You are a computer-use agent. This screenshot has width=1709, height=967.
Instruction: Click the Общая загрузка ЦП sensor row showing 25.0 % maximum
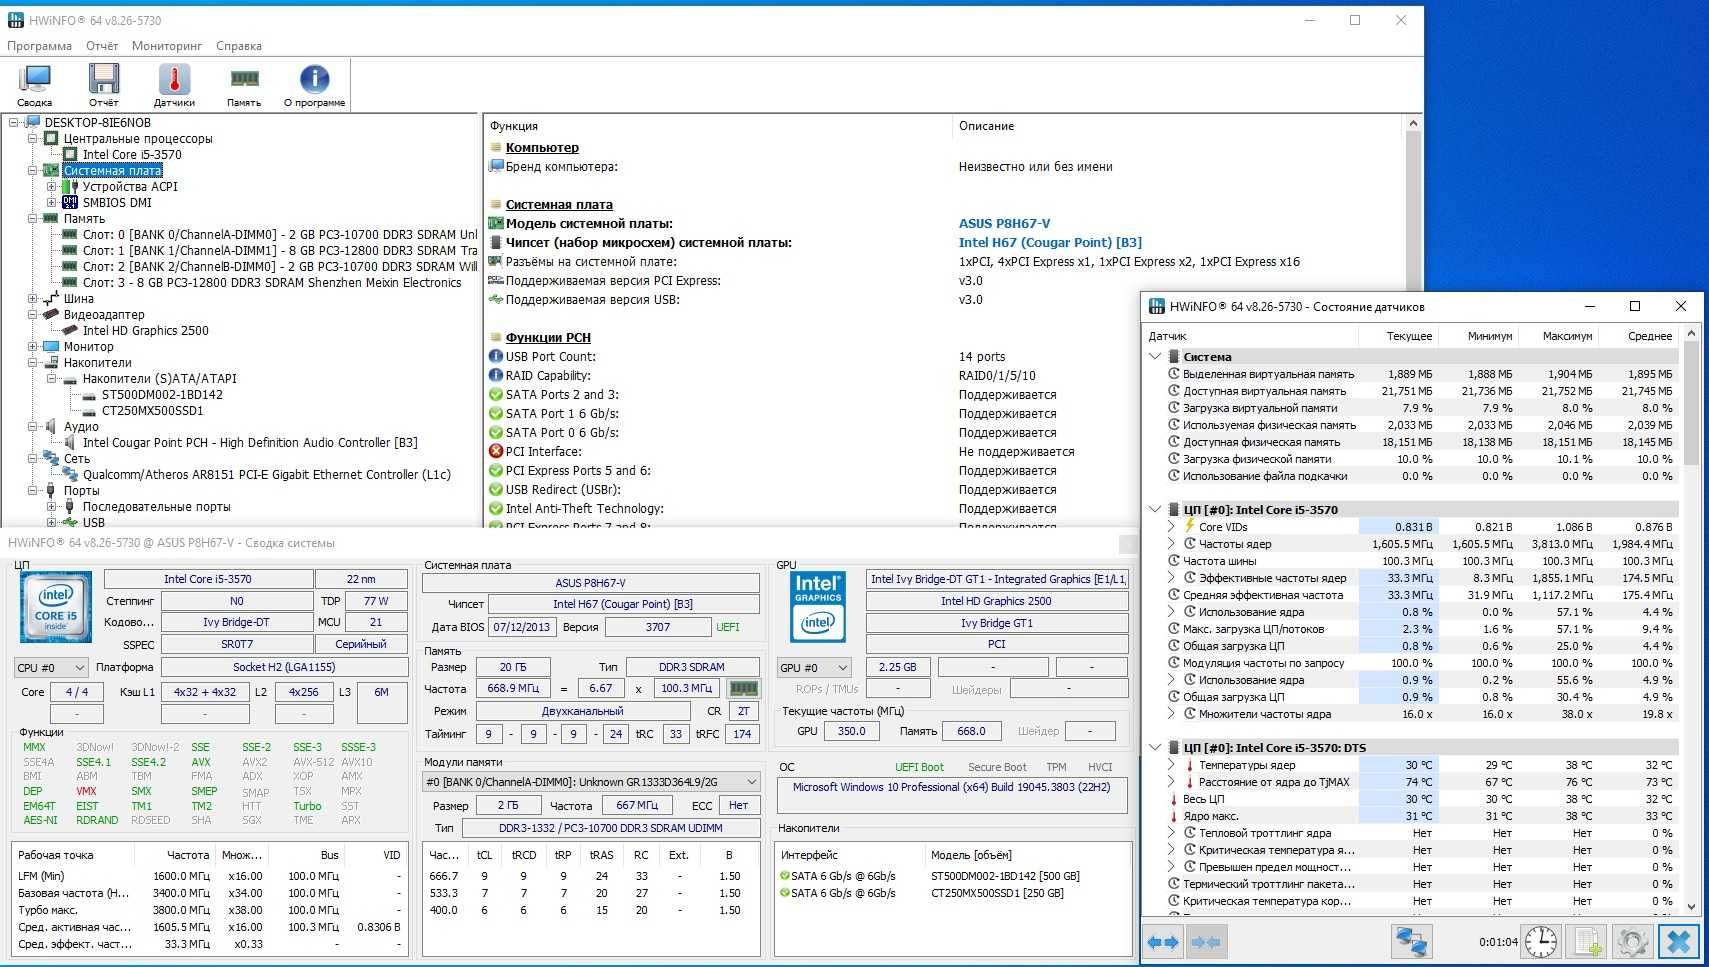tap(1414, 646)
